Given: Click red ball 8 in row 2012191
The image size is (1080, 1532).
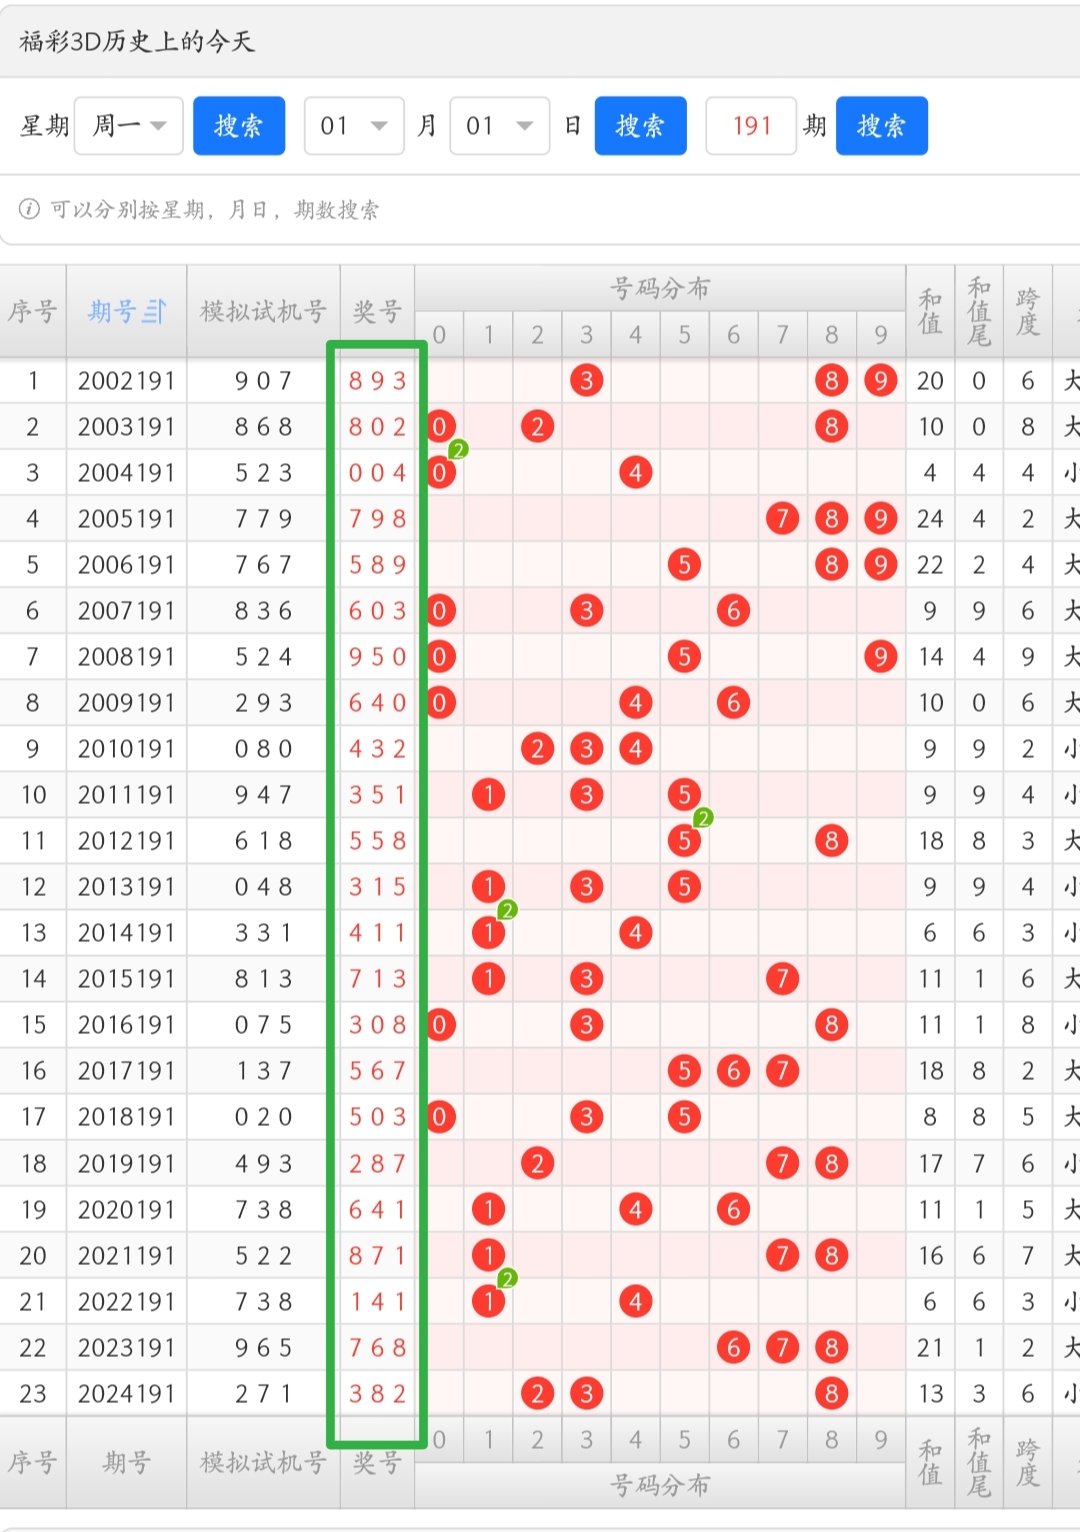Looking at the screenshot, I should (x=832, y=841).
